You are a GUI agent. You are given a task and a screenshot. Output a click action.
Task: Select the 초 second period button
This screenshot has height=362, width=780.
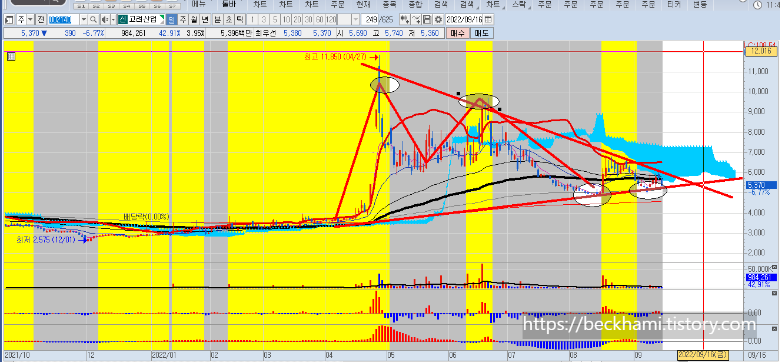pyautogui.click(x=228, y=20)
